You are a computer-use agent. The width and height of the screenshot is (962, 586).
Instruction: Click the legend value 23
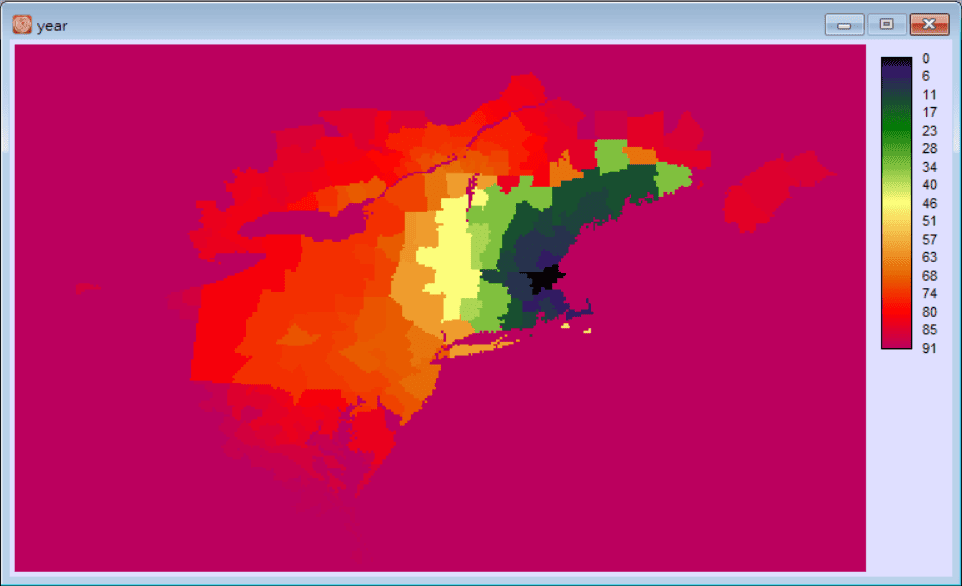coord(929,131)
